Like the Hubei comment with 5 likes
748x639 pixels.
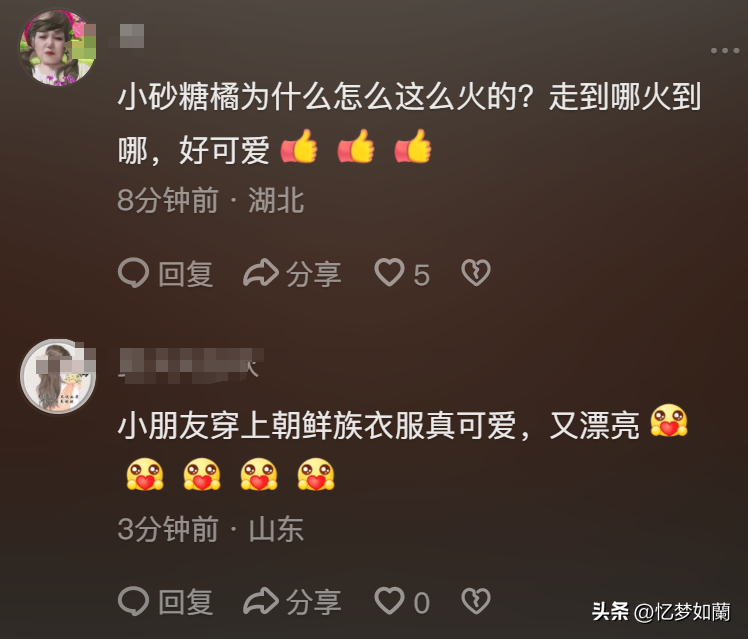click(389, 273)
